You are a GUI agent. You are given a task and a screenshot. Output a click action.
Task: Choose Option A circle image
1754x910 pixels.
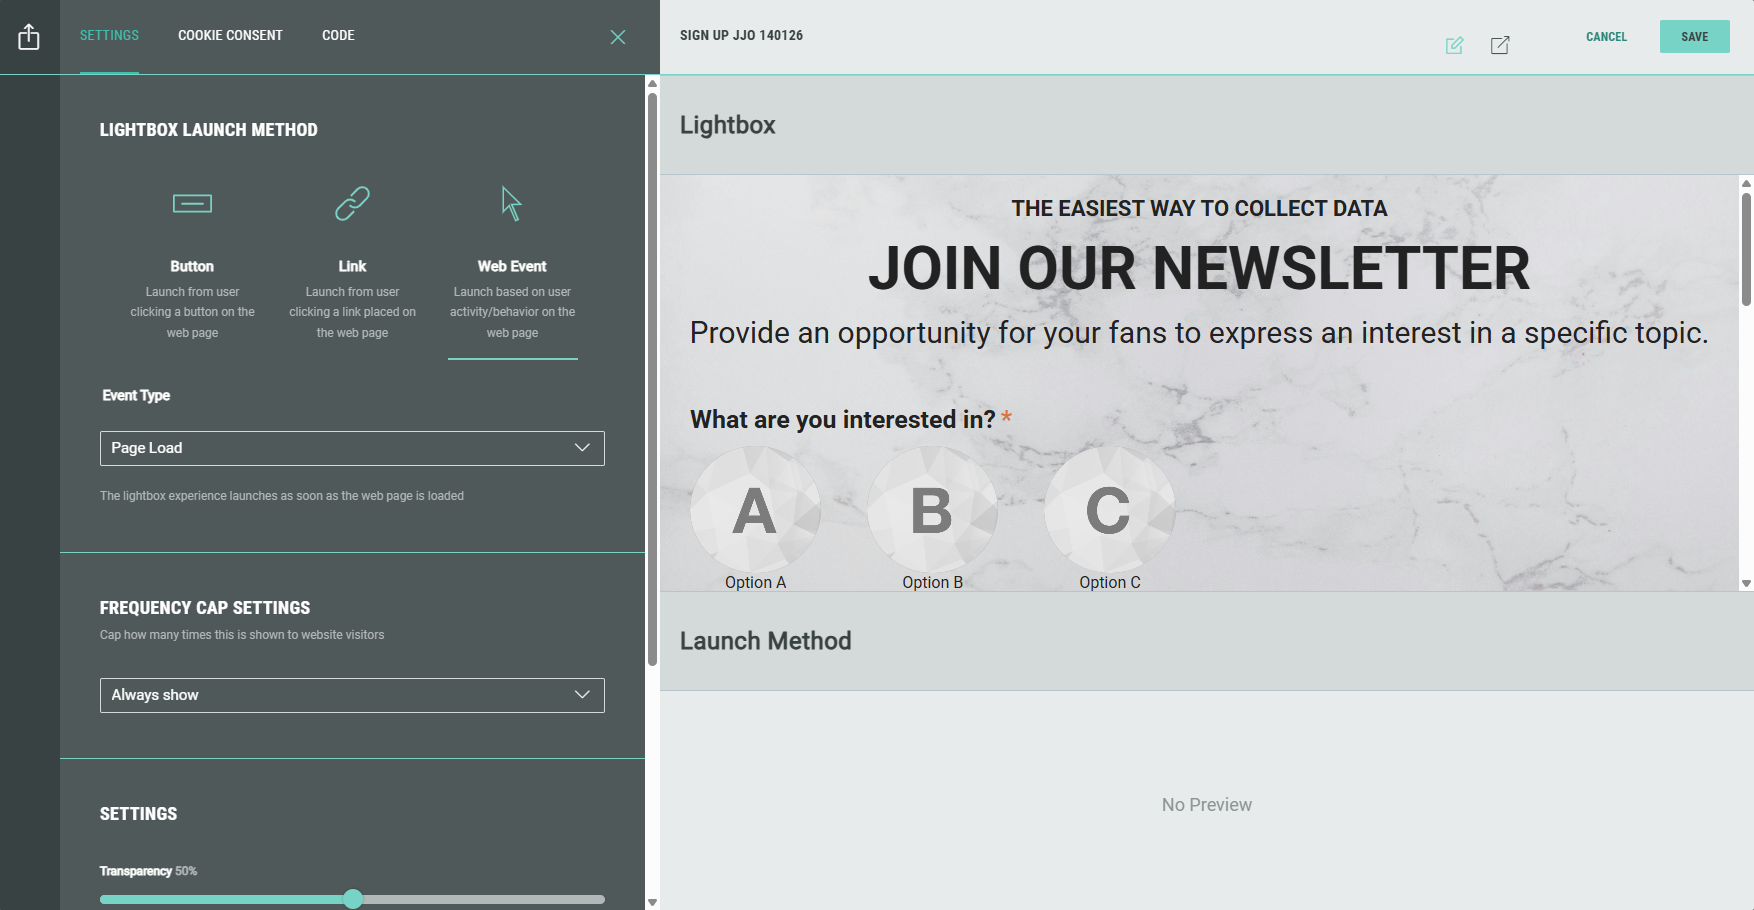pyautogui.click(x=755, y=510)
